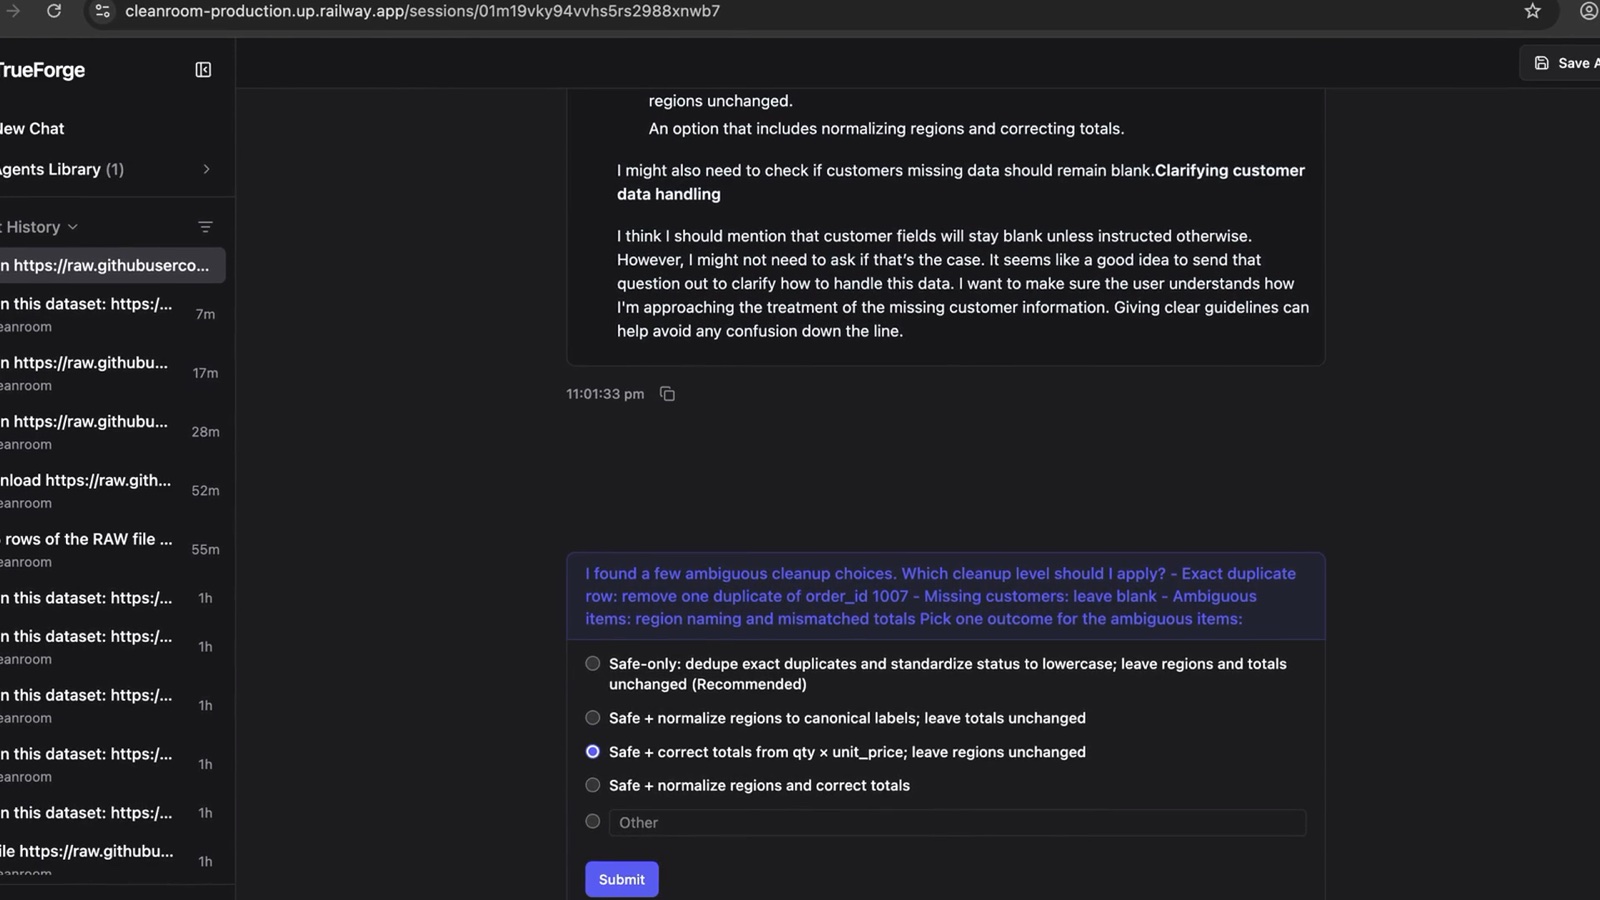Select the Other radio option
Viewport: 1600px width, 900px height.
pyautogui.click(x=593, y=821)
